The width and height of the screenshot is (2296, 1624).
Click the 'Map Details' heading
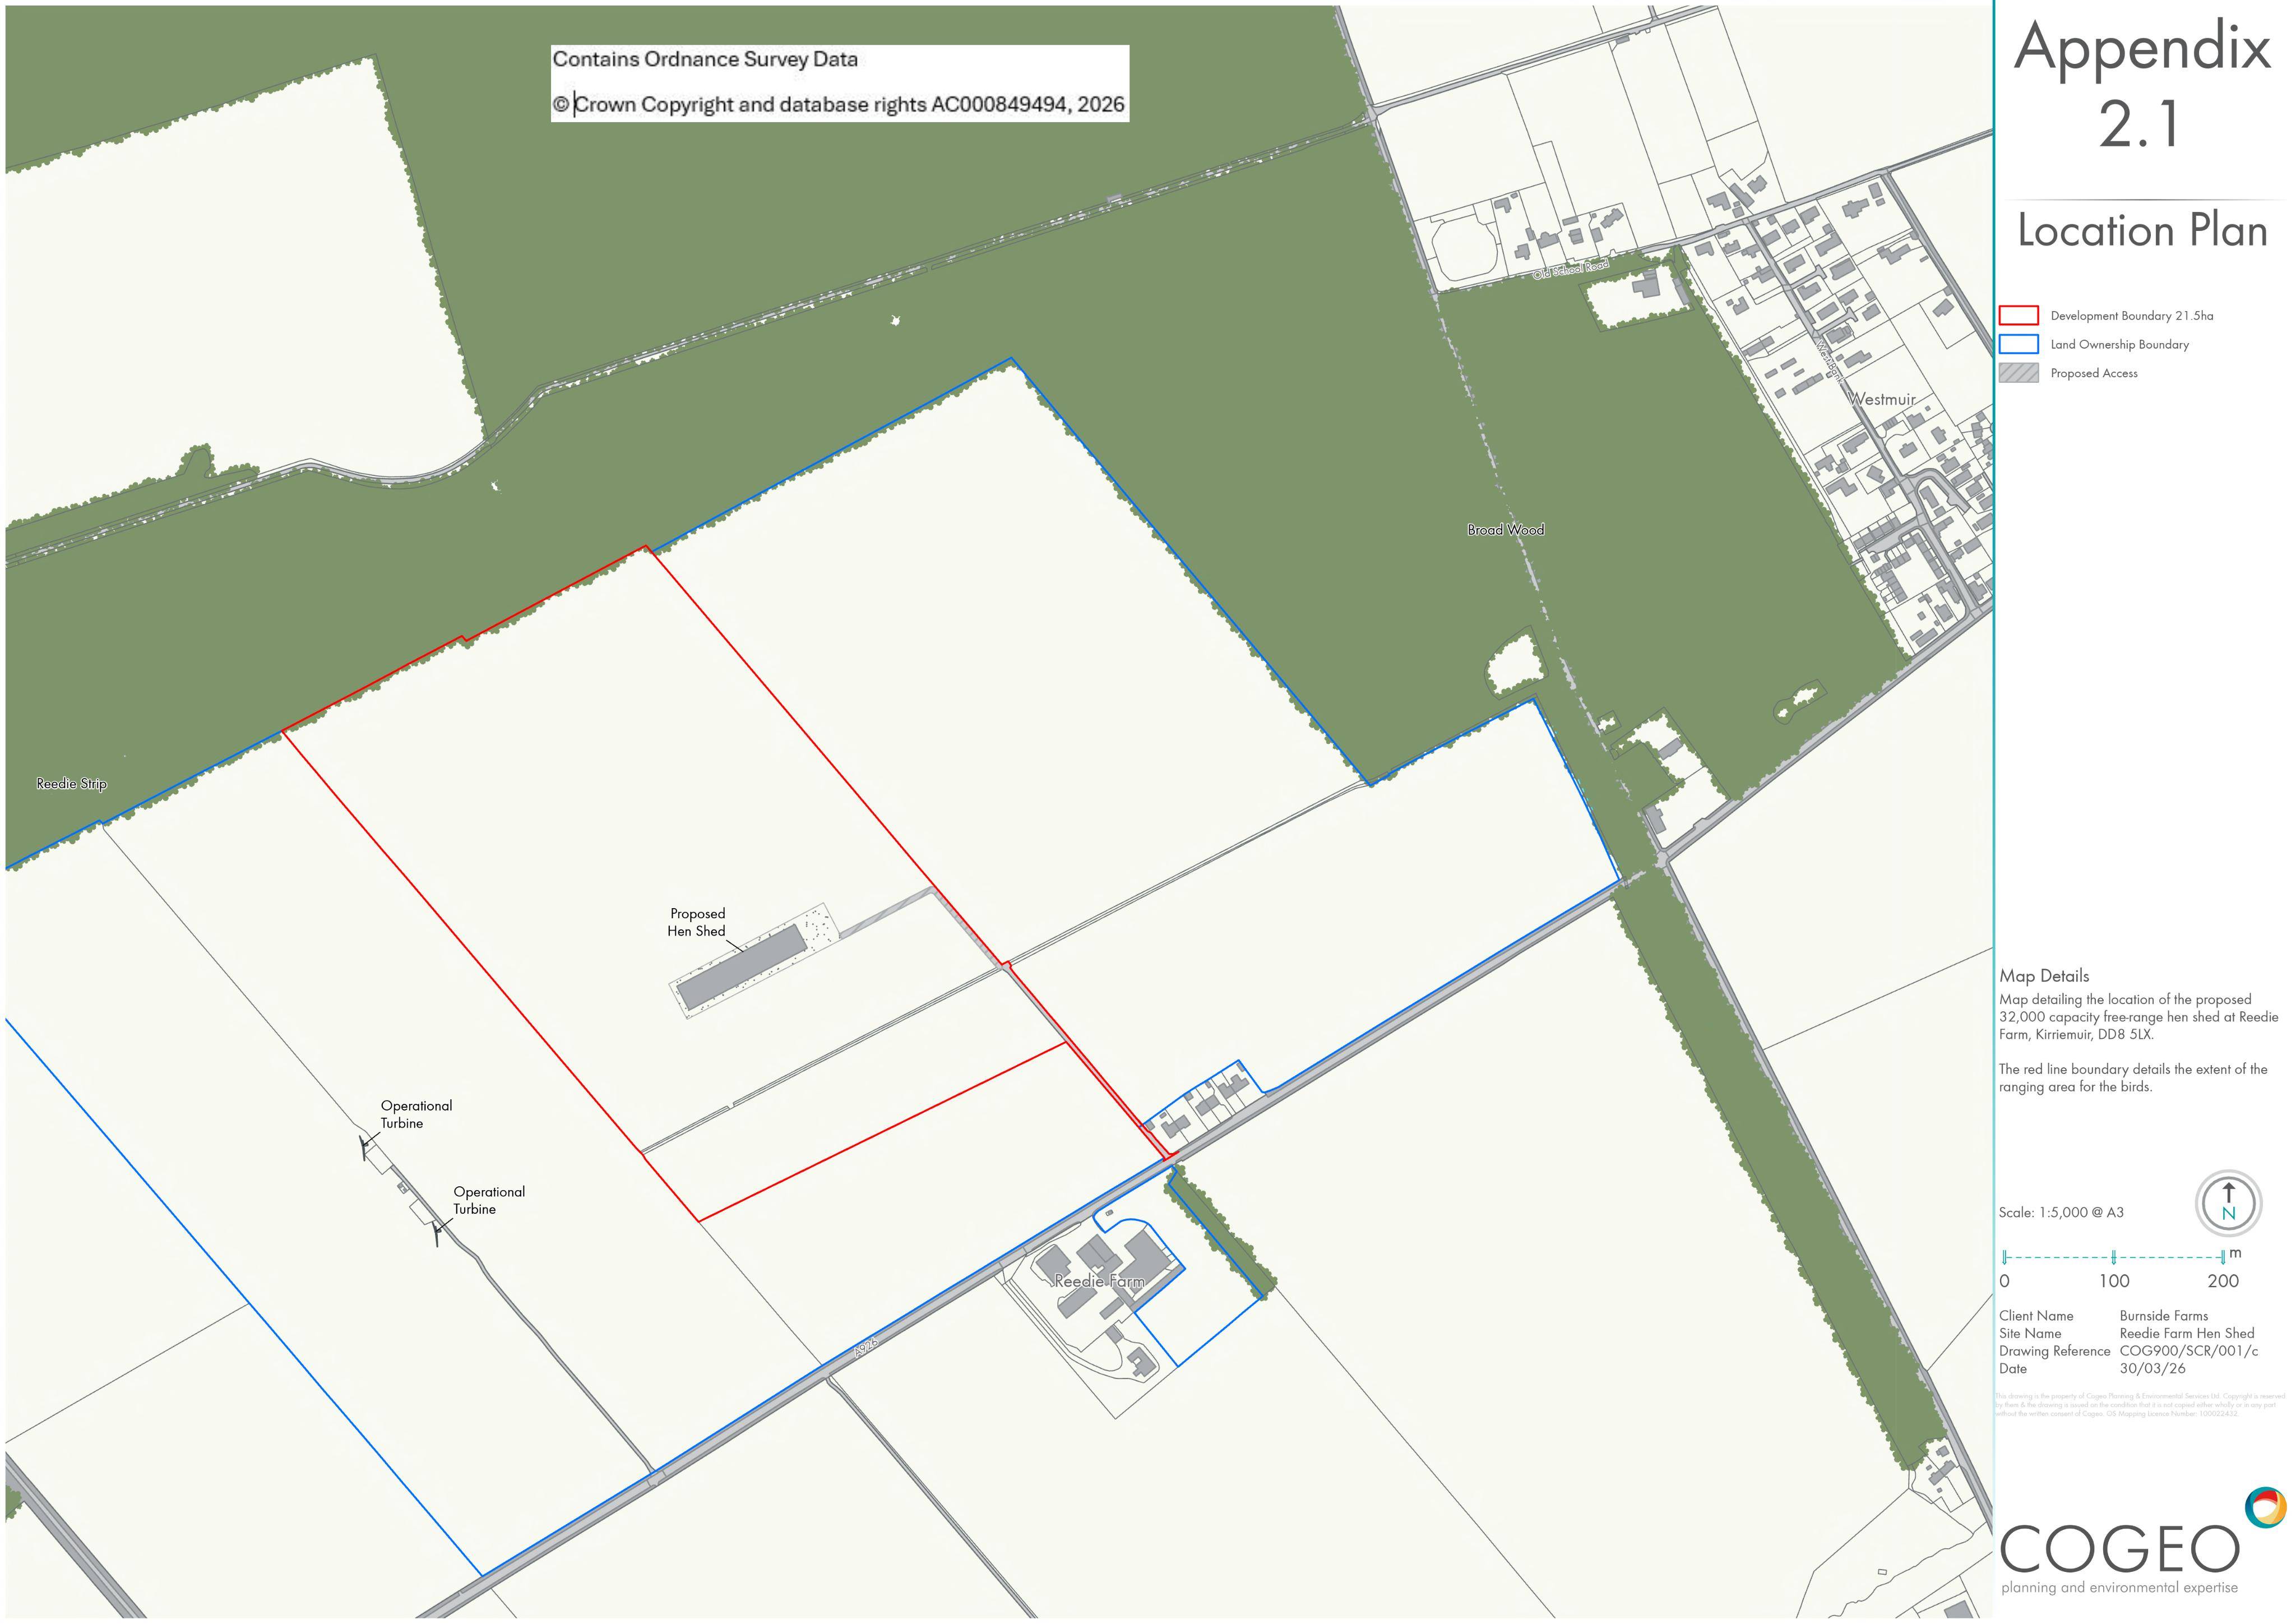(2044, 976)
